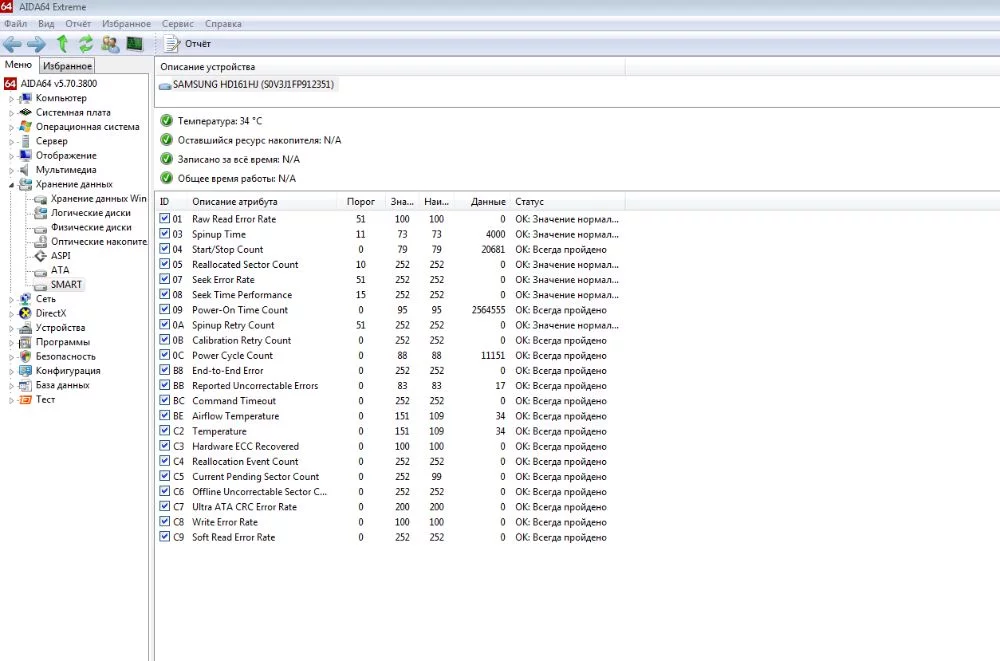Click the Отображение display icon
The height and width of the screenshot is (661, 1000).
coord(26,155)
